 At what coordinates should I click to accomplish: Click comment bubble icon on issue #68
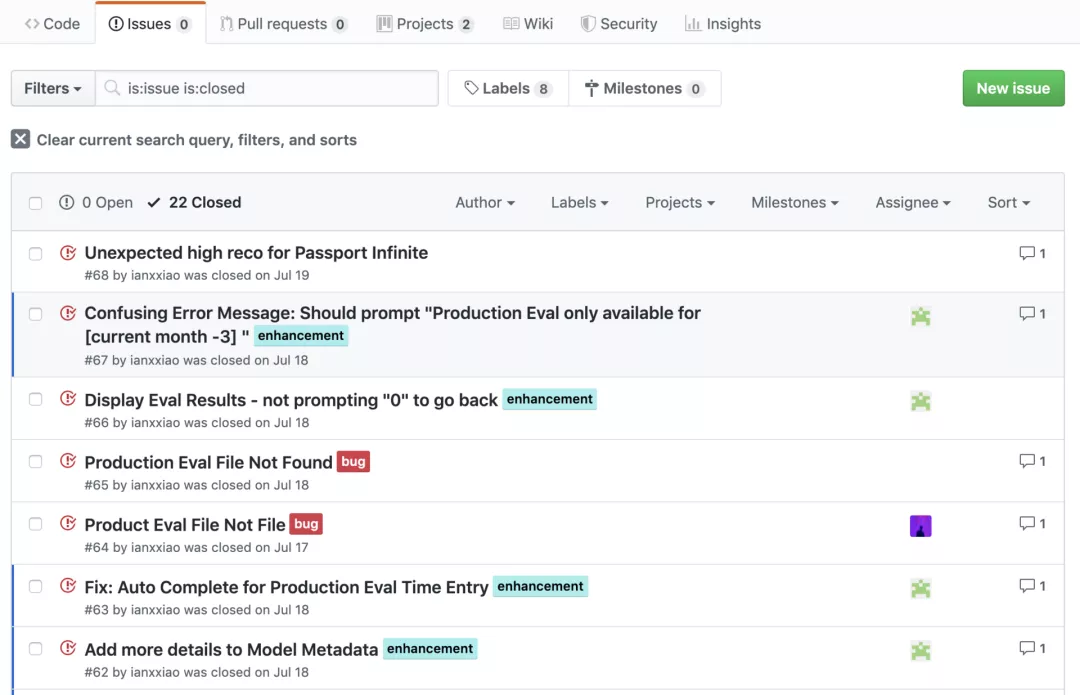1027,253
